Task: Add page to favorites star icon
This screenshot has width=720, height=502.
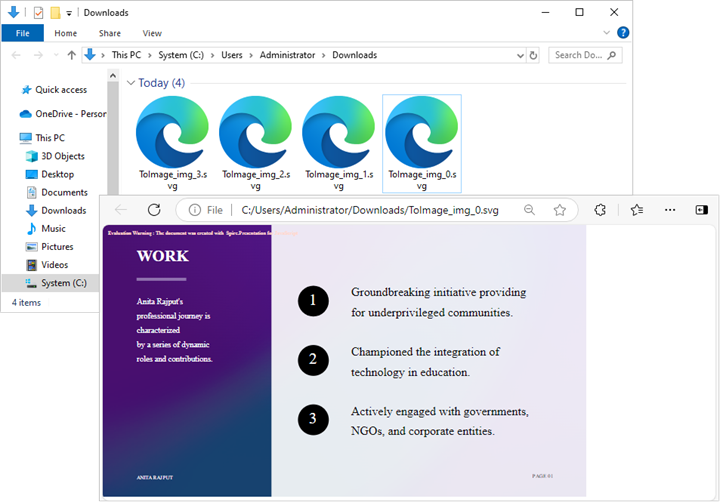Action: (x=559, y=210)
